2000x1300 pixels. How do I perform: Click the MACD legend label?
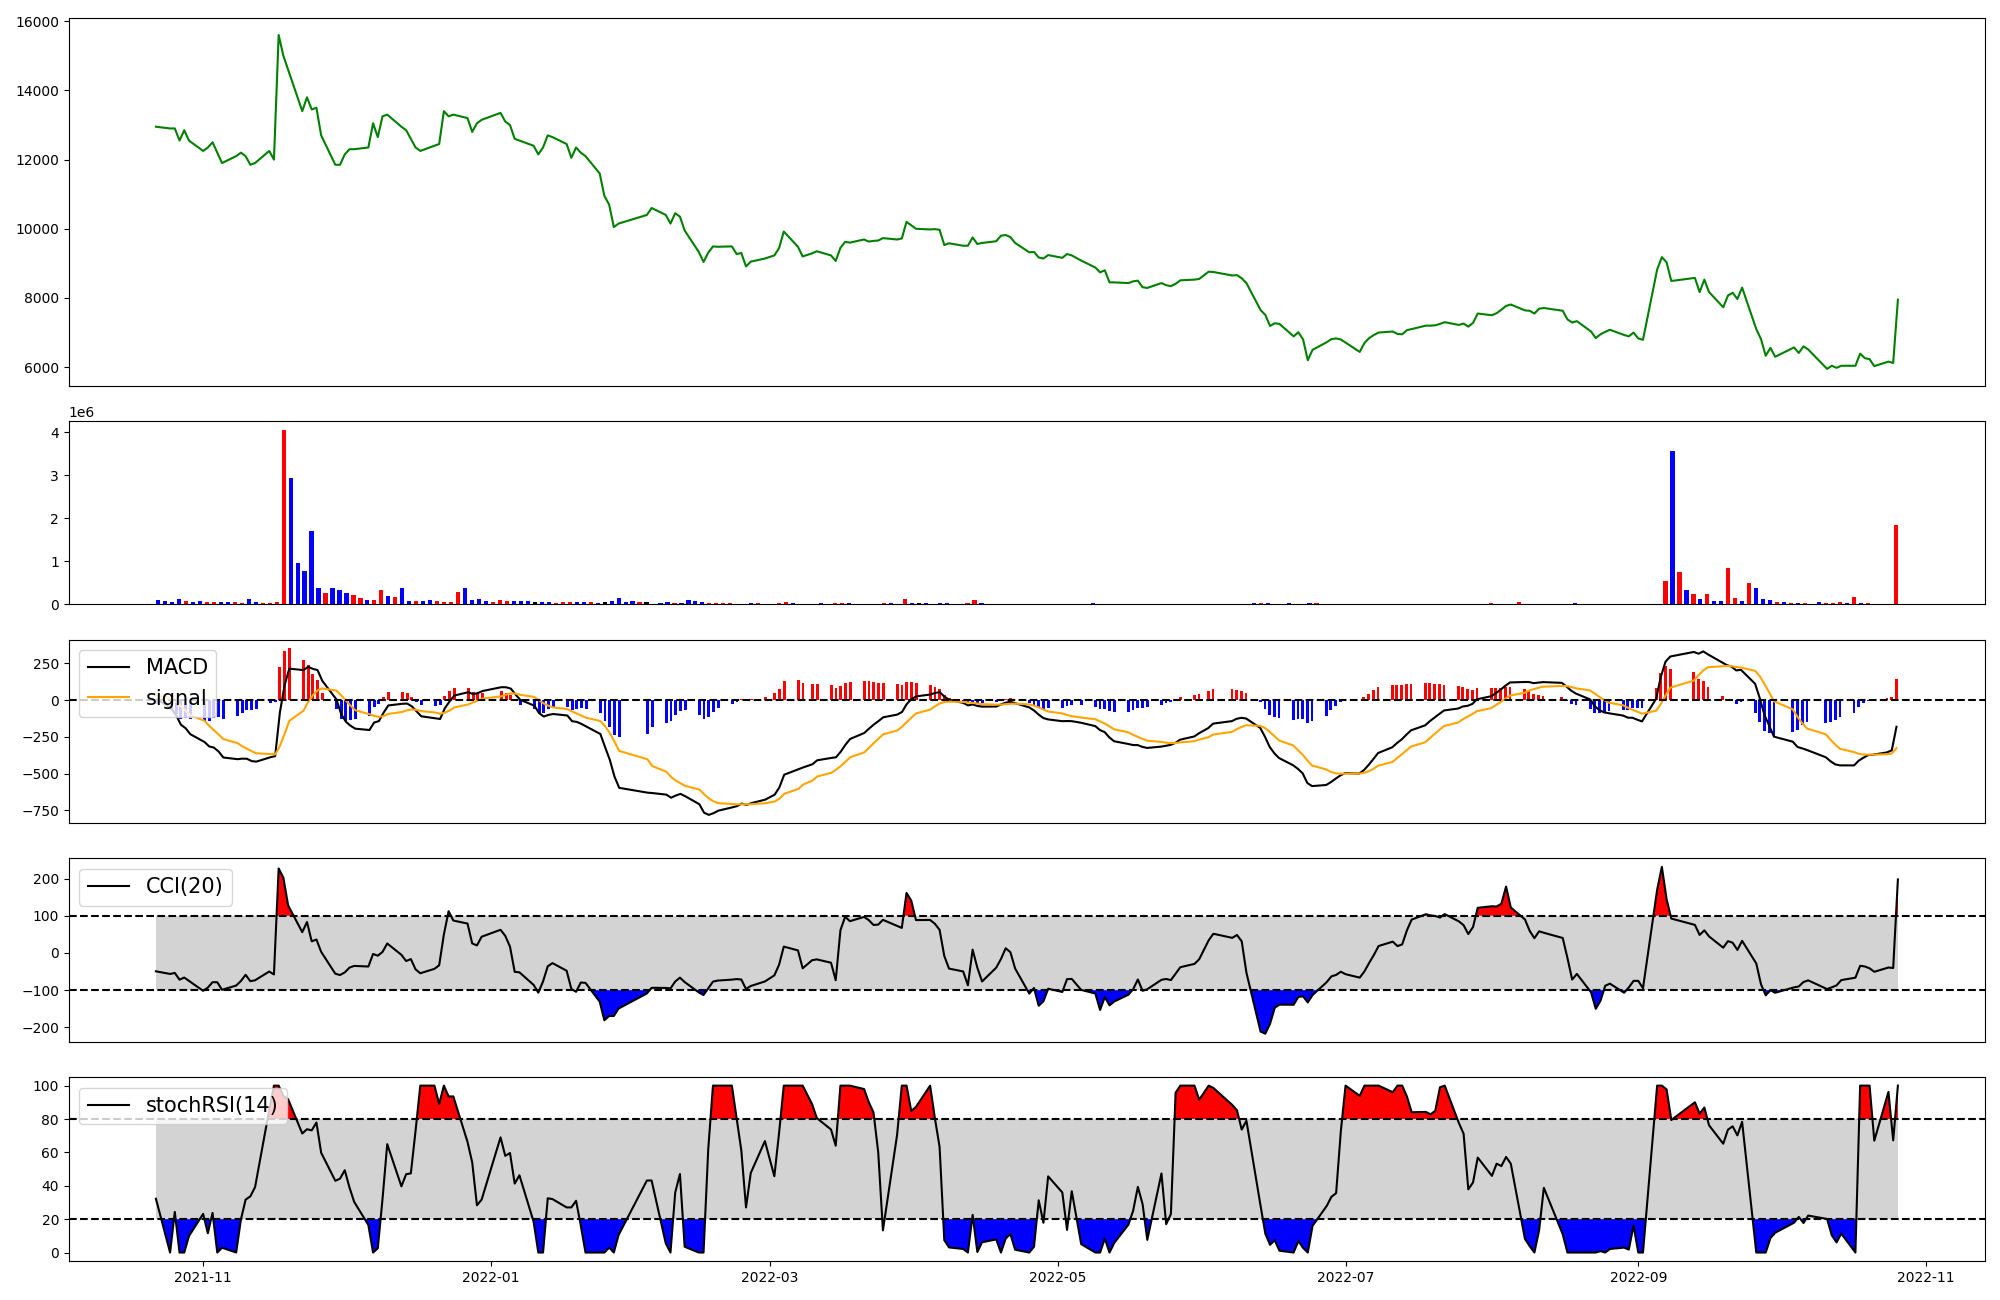pos(176,667)
